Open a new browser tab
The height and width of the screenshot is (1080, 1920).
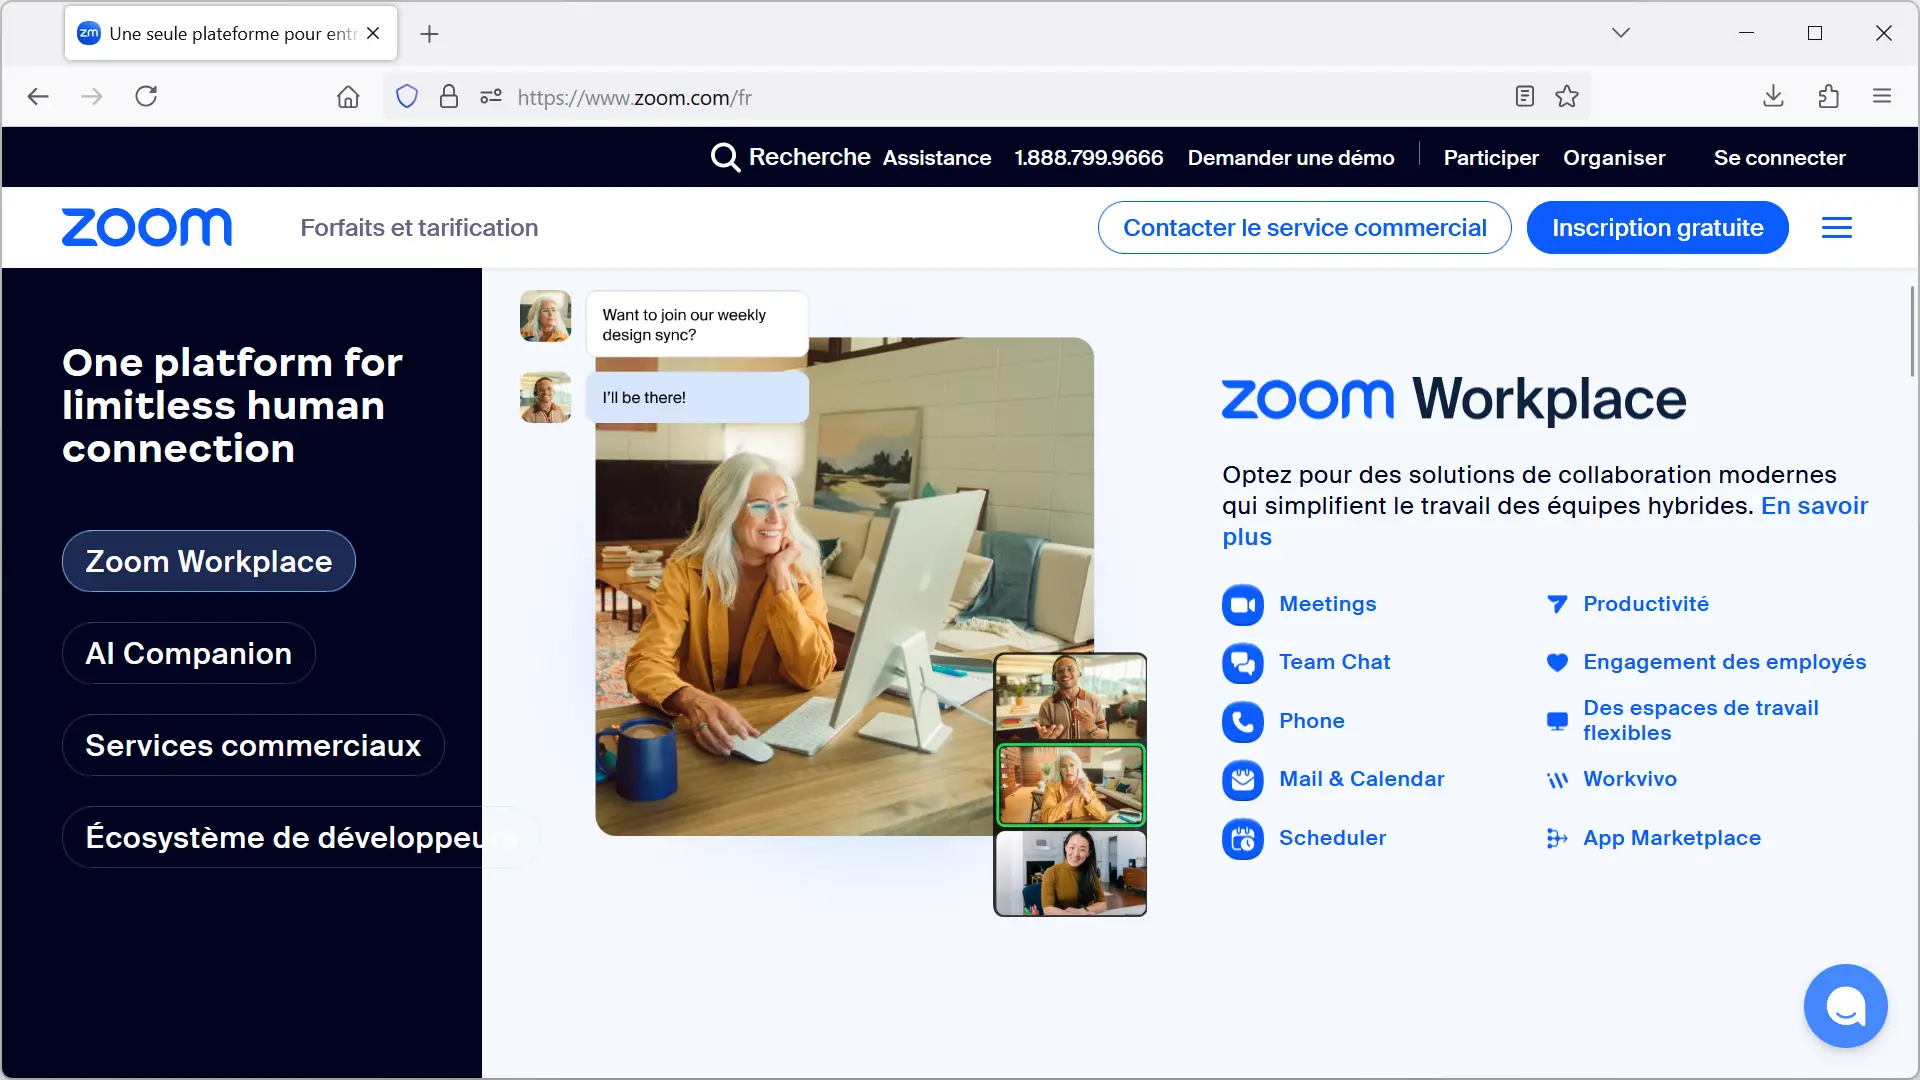(429, 34)
